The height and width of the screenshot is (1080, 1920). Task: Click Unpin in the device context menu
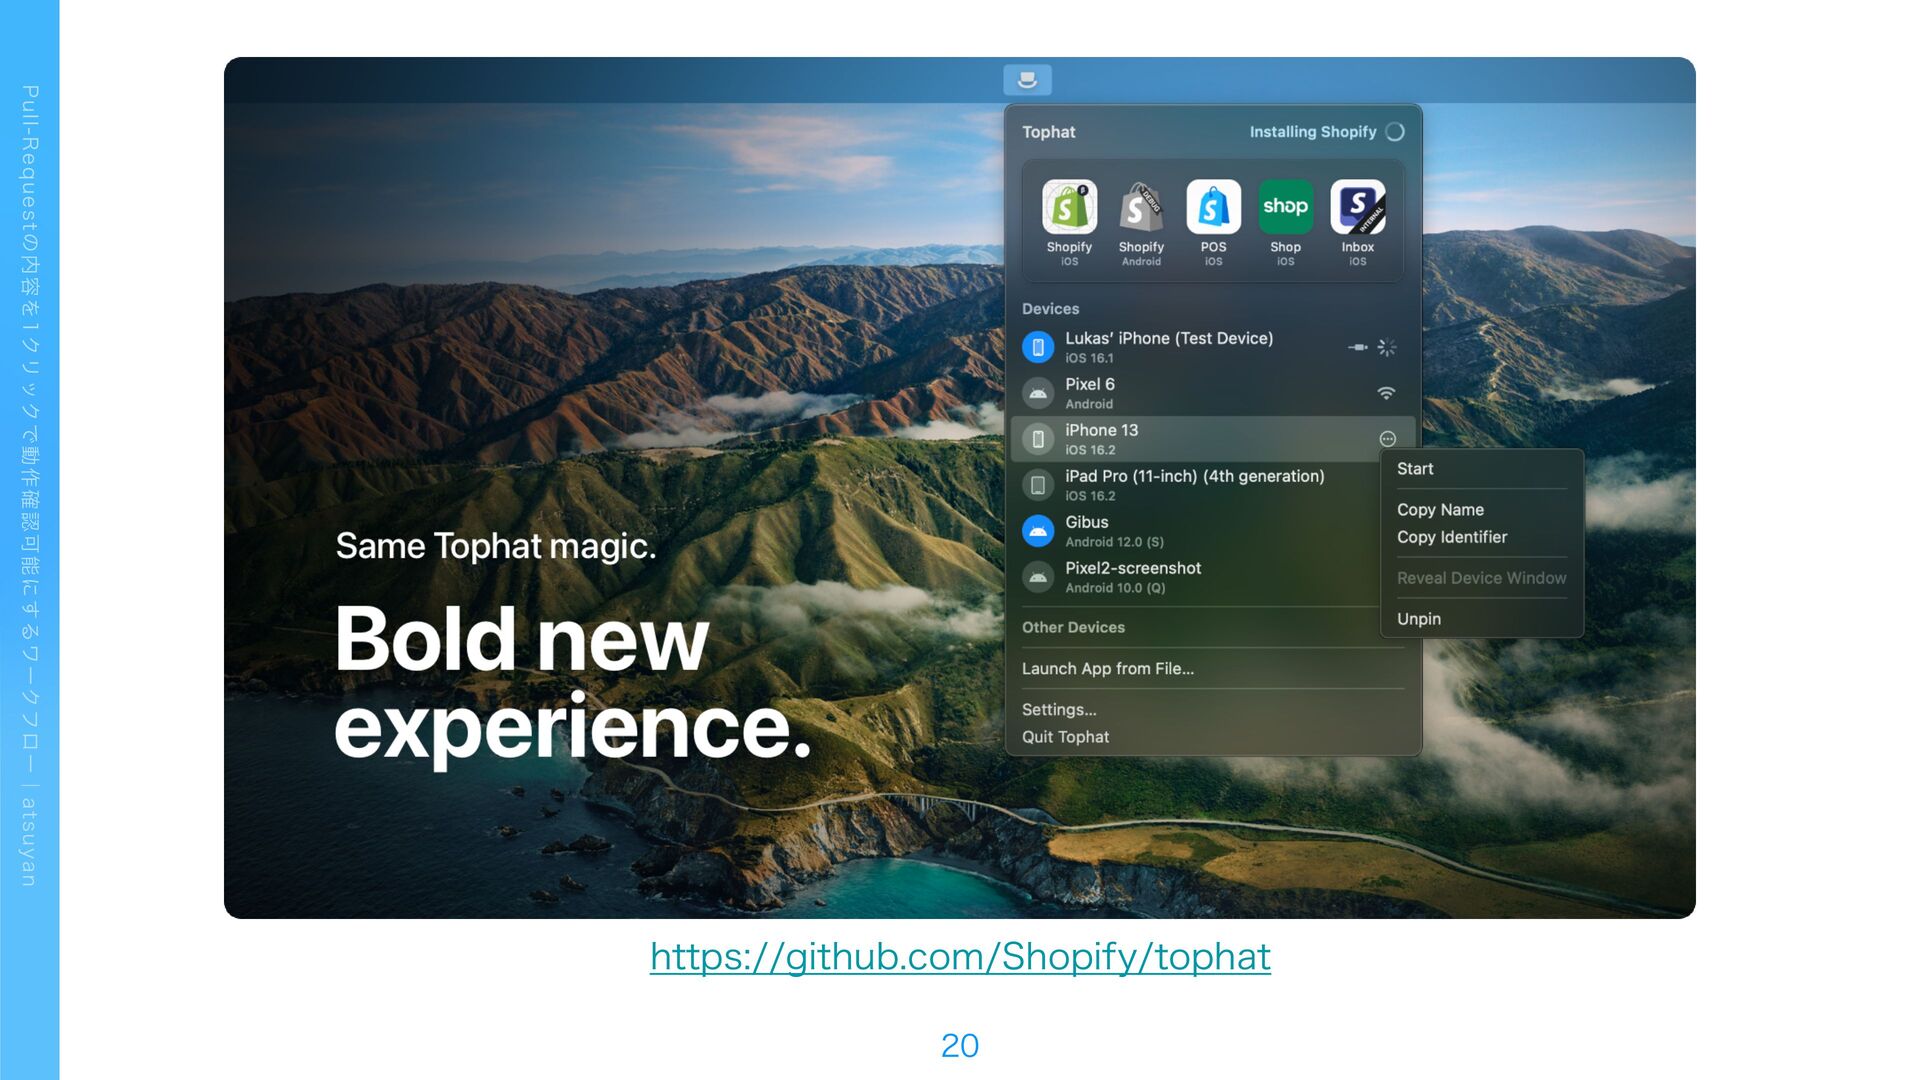tap(1418, 619)
